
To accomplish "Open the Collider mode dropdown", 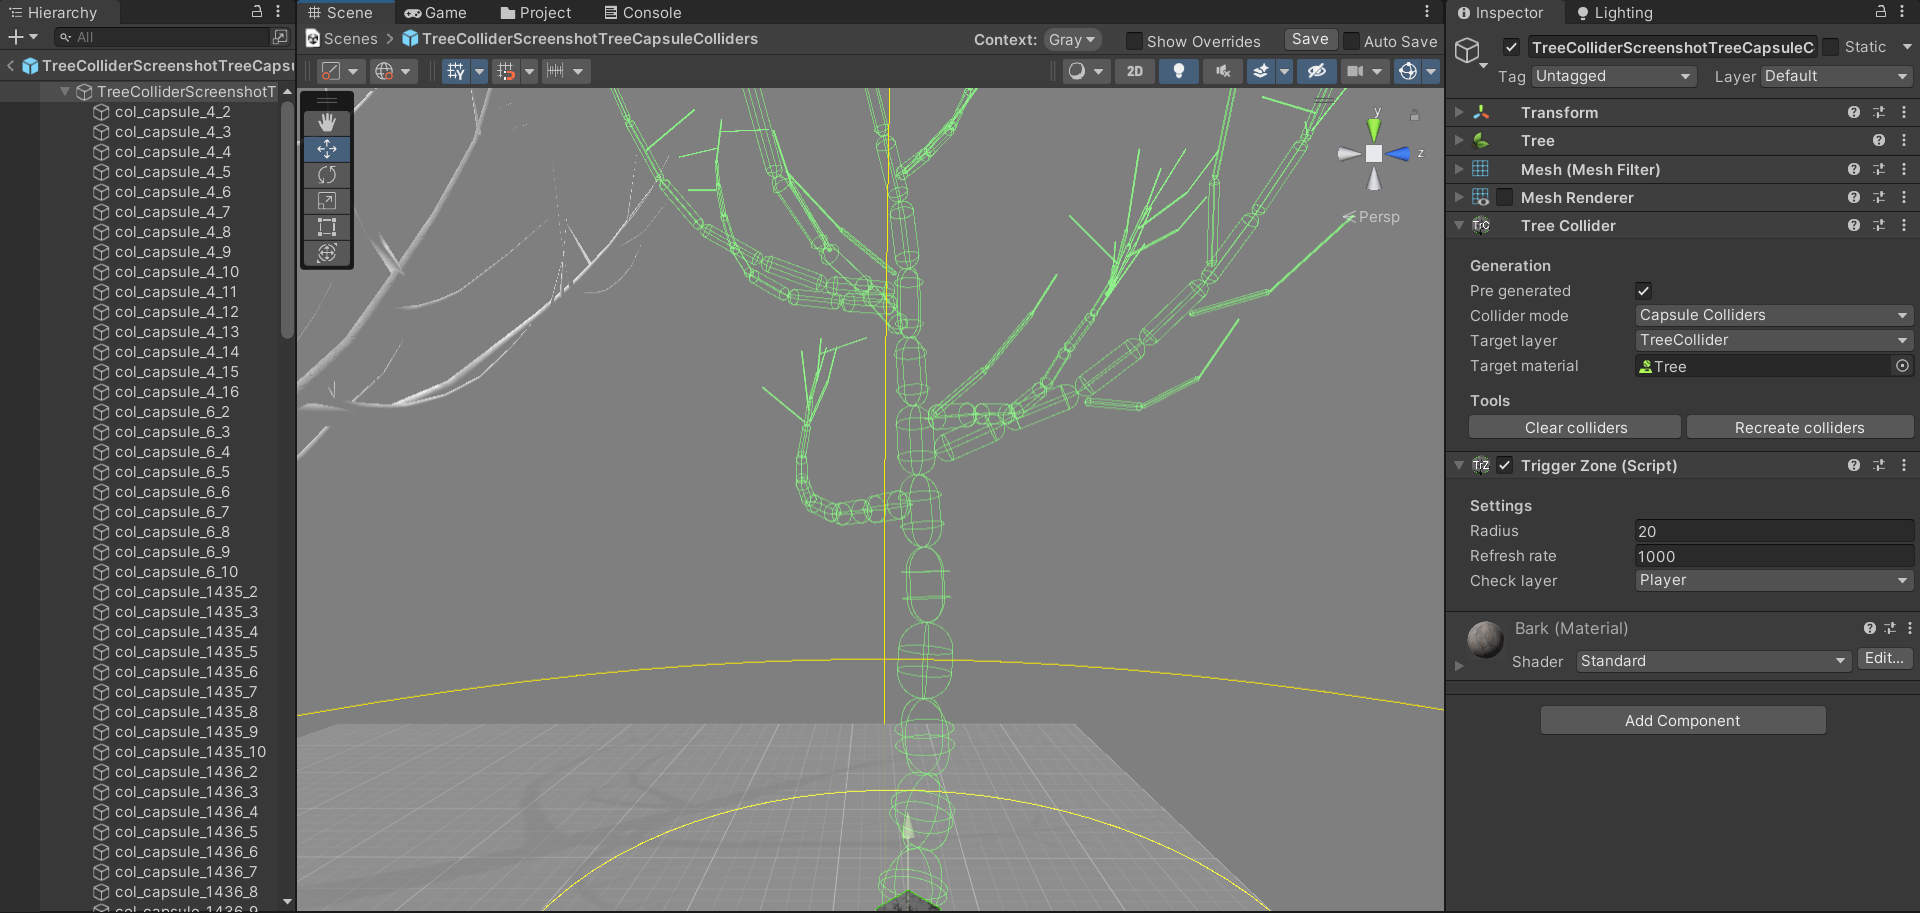I will coord(1773,315).
